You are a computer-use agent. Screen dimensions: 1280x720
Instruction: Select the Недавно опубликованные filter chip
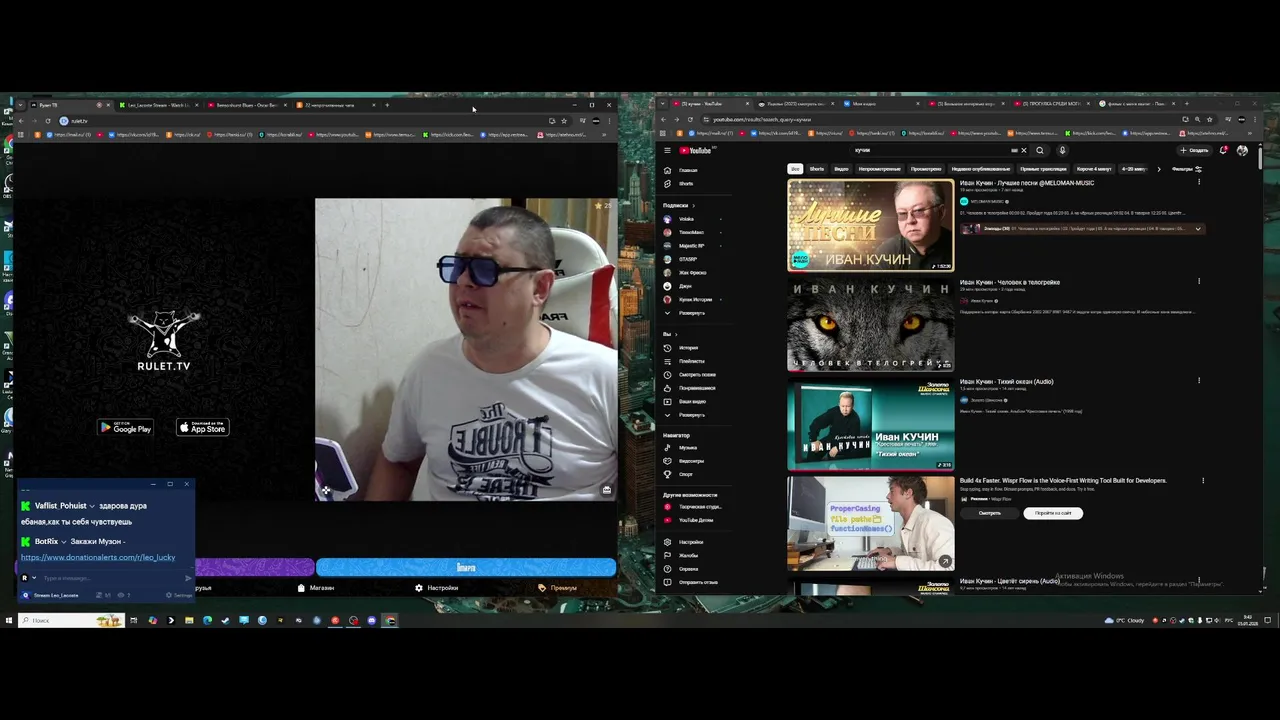(980, 169)
